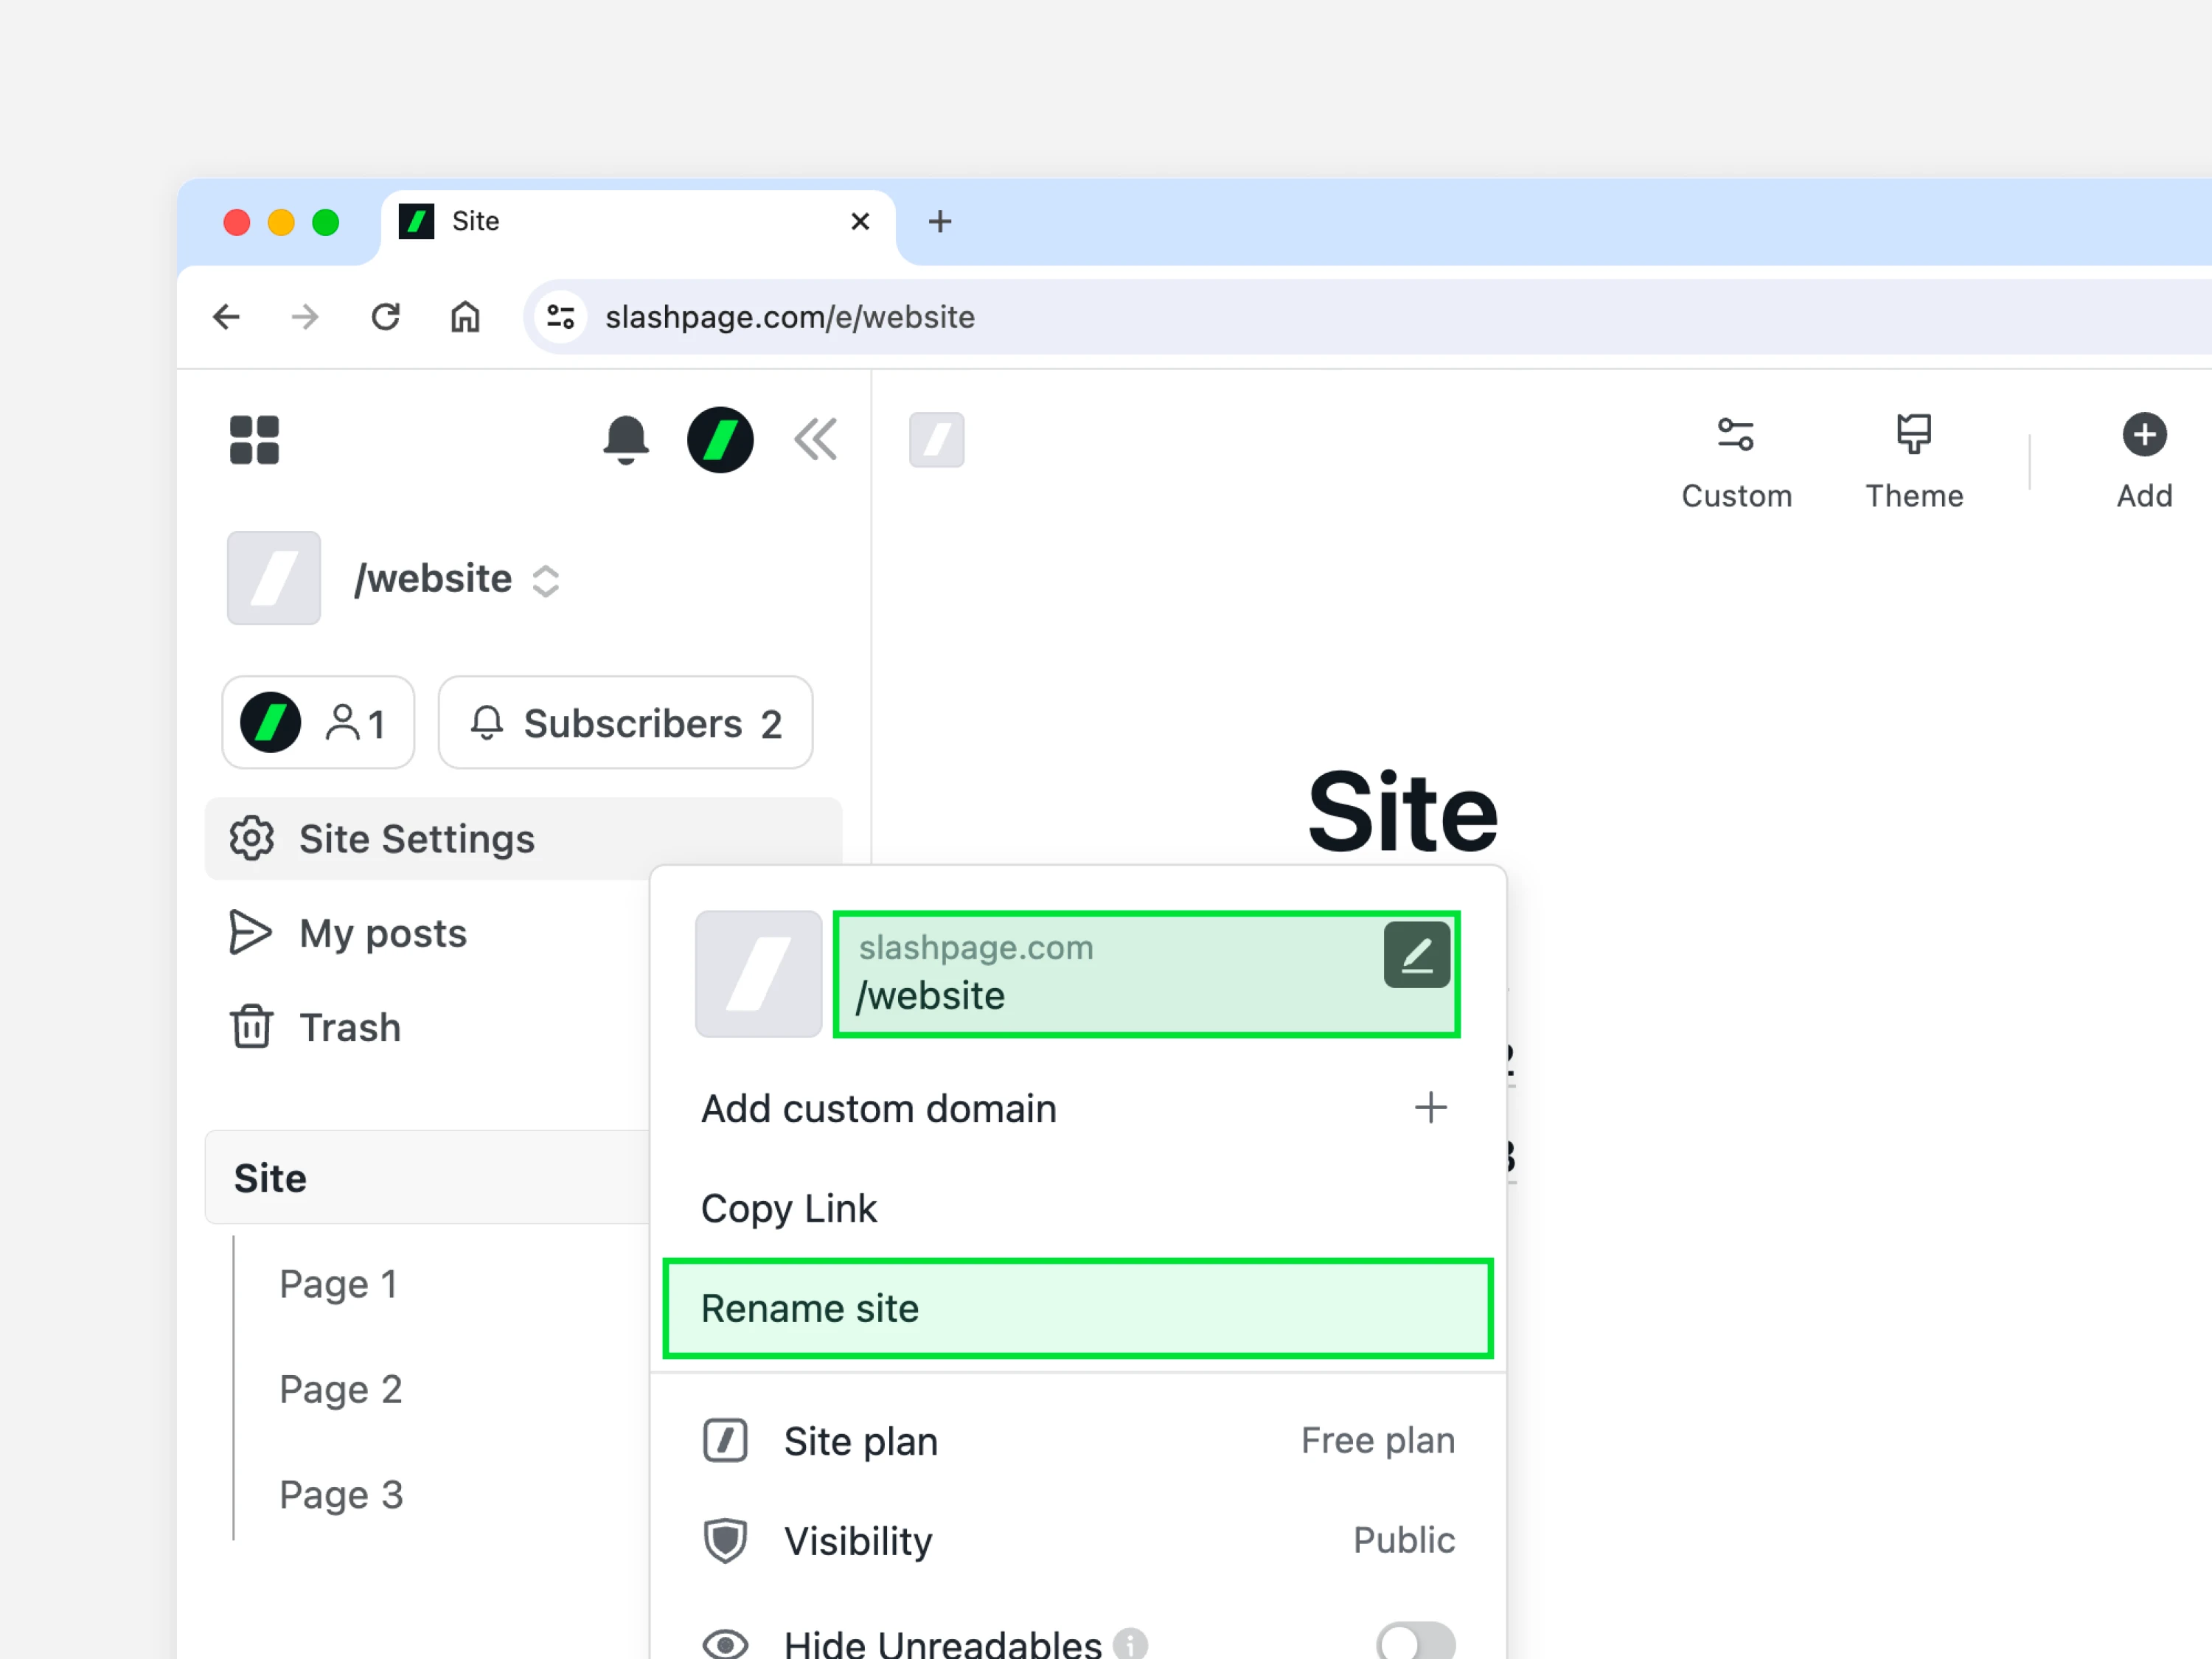Image resolution: width=2212 pixels, height=1659 pixels.
Task: Open Subscribers 2 button
Action: (x=626, y=722)
